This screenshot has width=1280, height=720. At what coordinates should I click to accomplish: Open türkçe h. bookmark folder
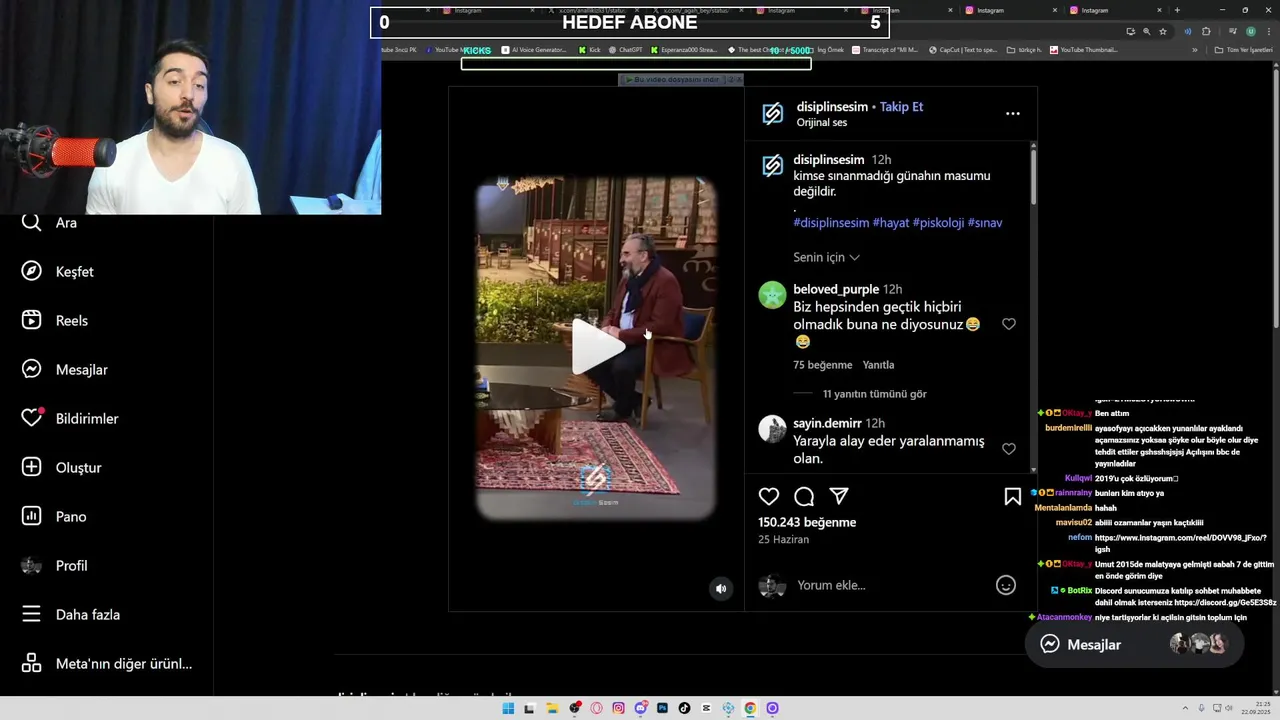click(1024, 50)
